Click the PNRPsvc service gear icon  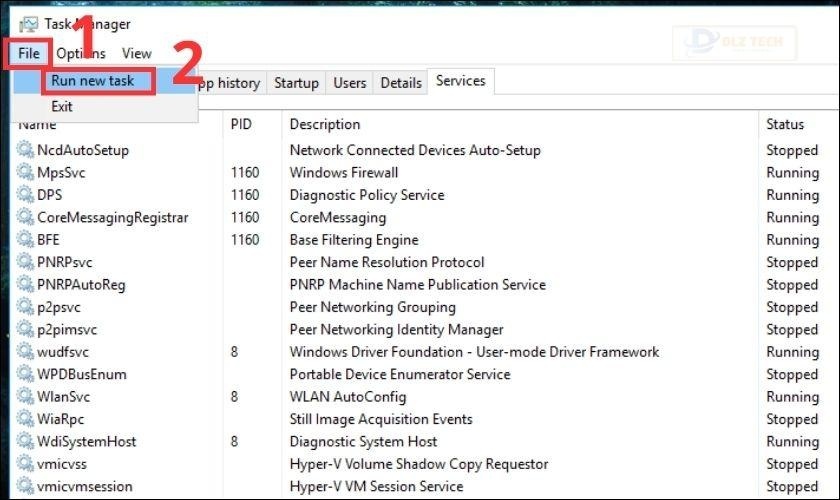25,262
